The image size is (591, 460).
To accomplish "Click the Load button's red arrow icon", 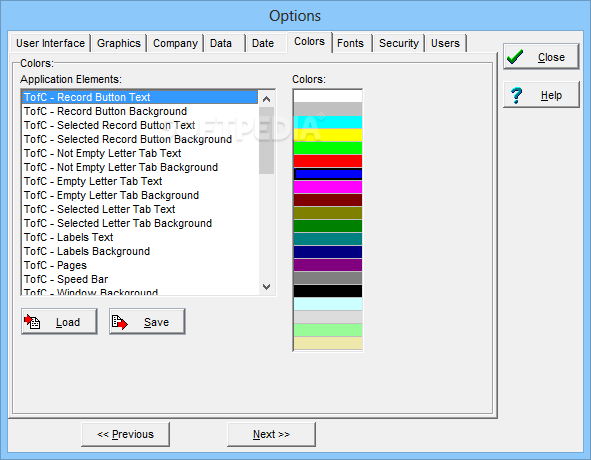I will pyautogui.click(x=32, y=322).
